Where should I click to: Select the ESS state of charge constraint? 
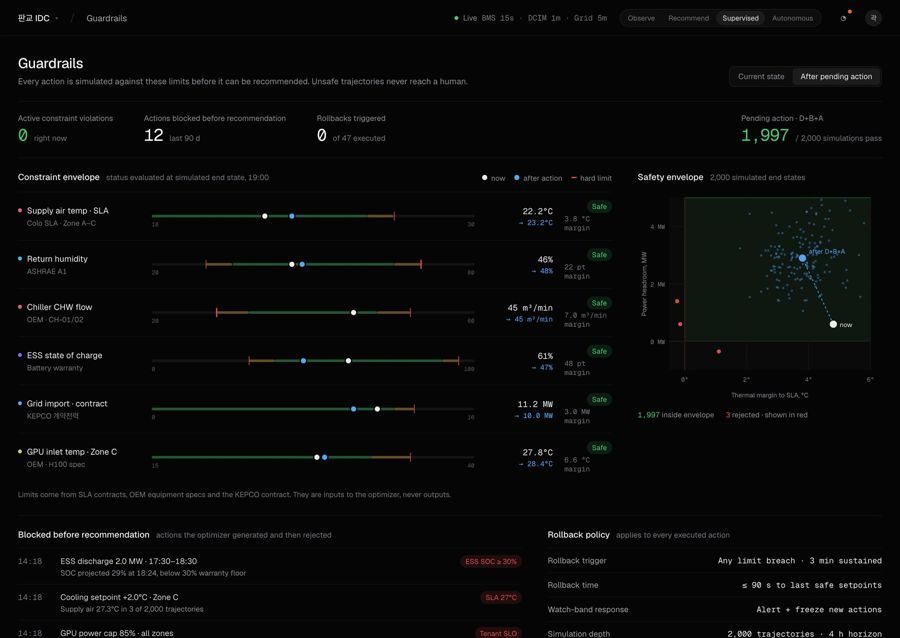click(x=64, y=355)
